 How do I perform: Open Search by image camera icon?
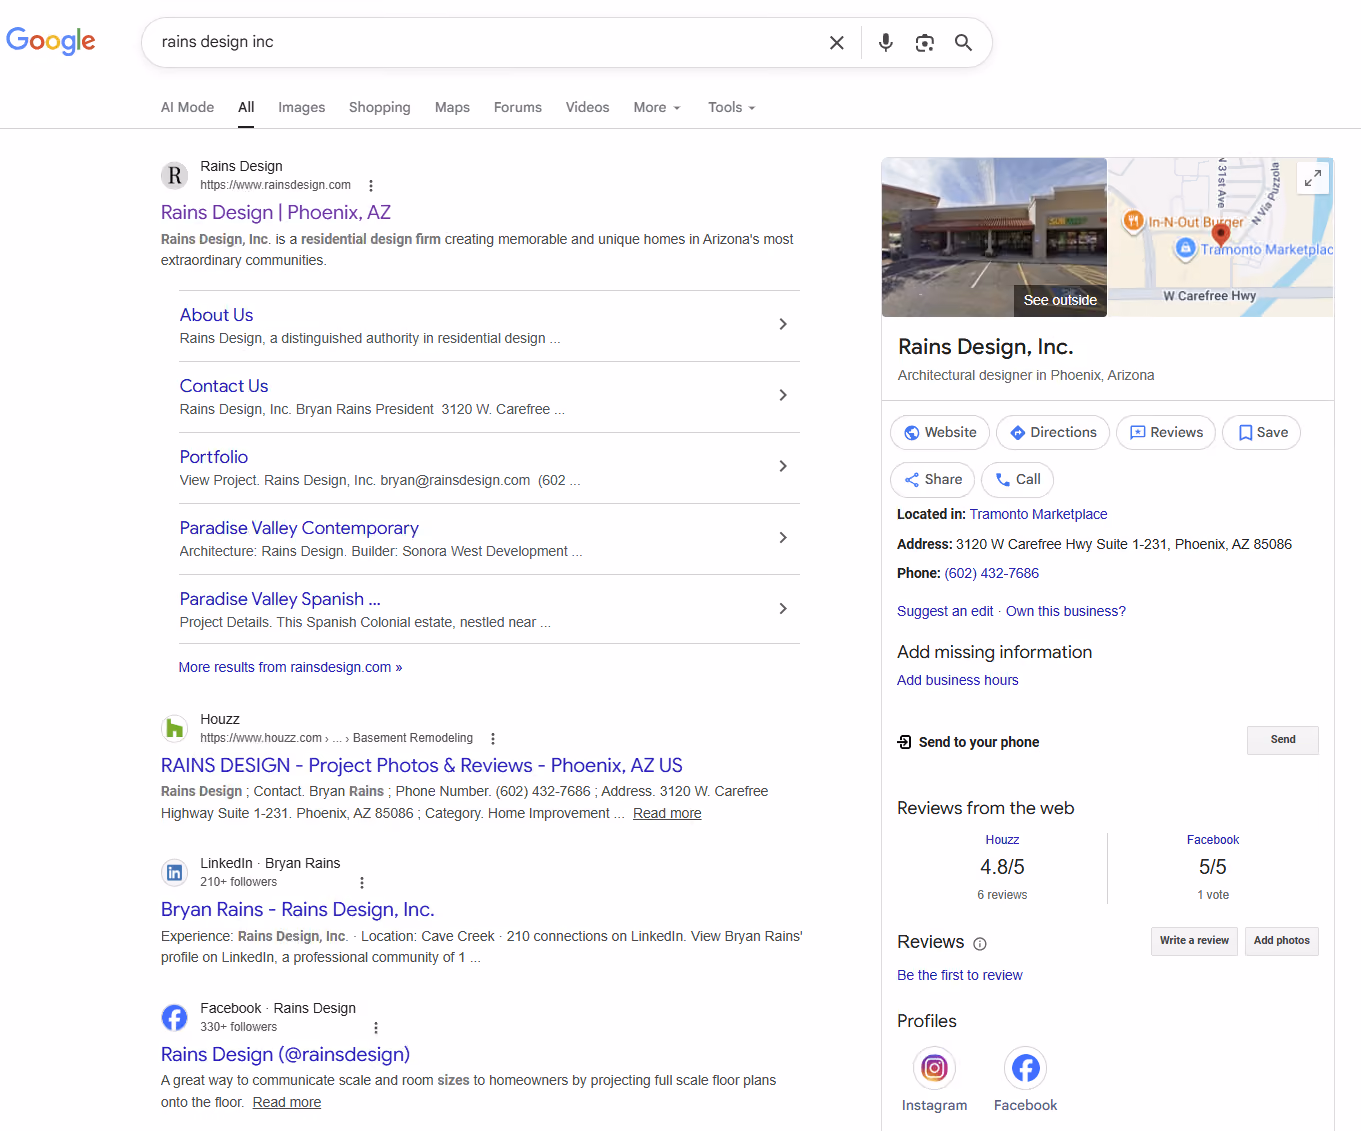point(925,42)
